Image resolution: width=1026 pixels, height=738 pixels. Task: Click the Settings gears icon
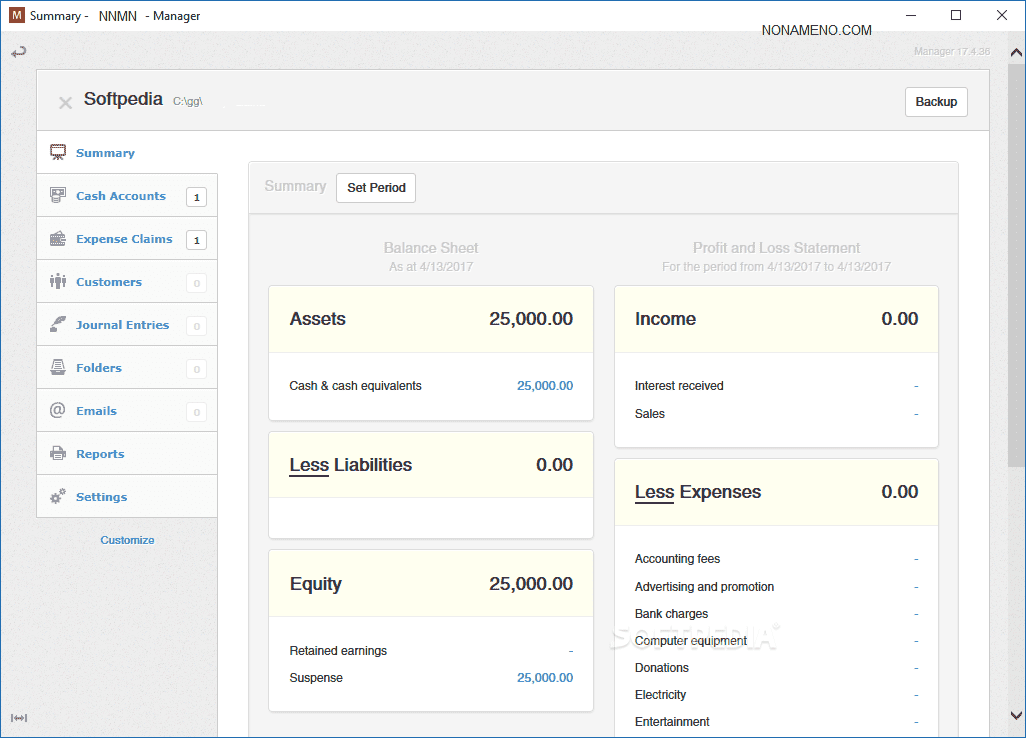point(58,497)
